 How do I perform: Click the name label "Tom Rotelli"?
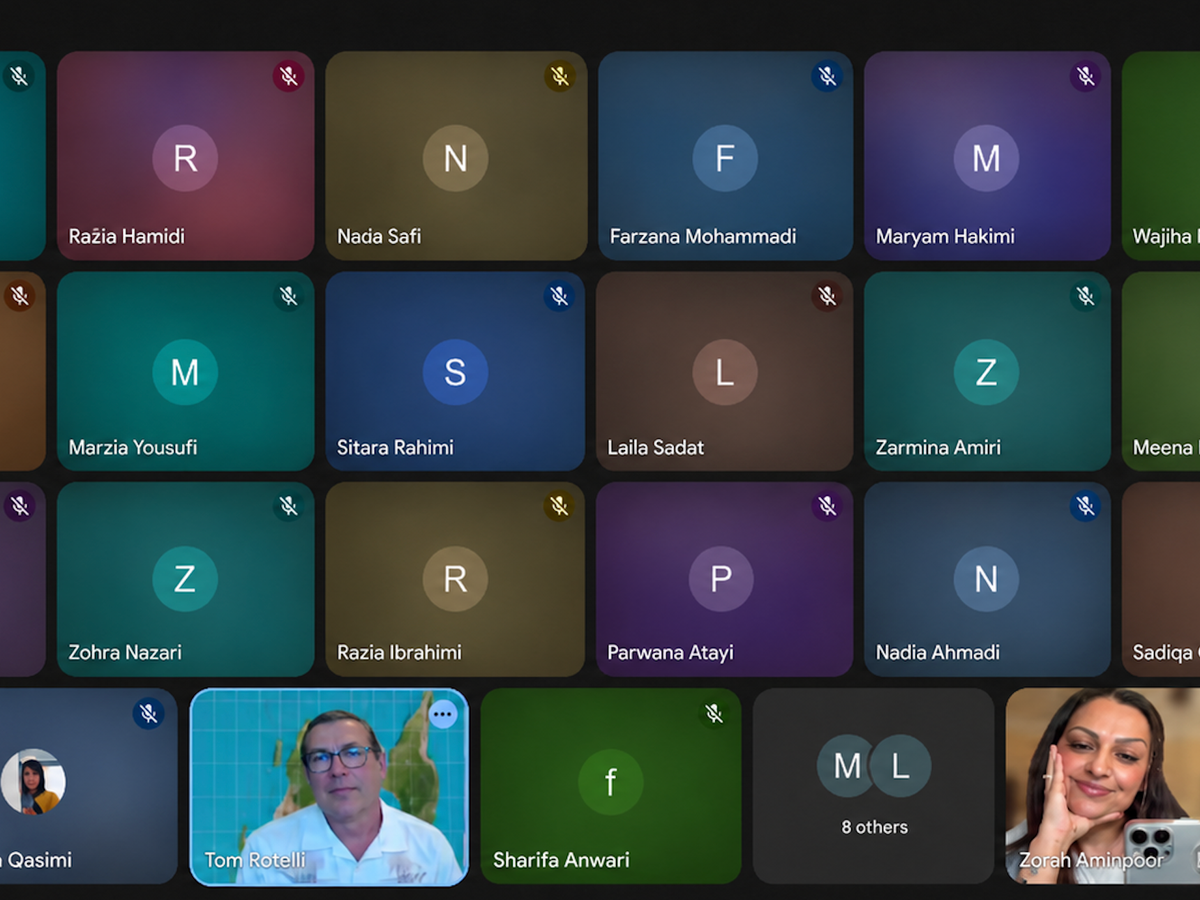click(255, 860)
